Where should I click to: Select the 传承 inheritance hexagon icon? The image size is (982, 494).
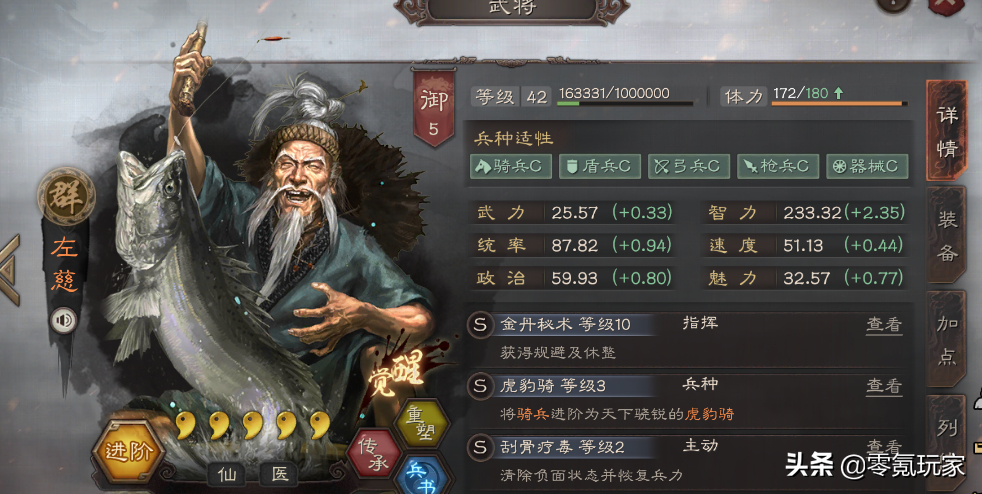point(375,454)
